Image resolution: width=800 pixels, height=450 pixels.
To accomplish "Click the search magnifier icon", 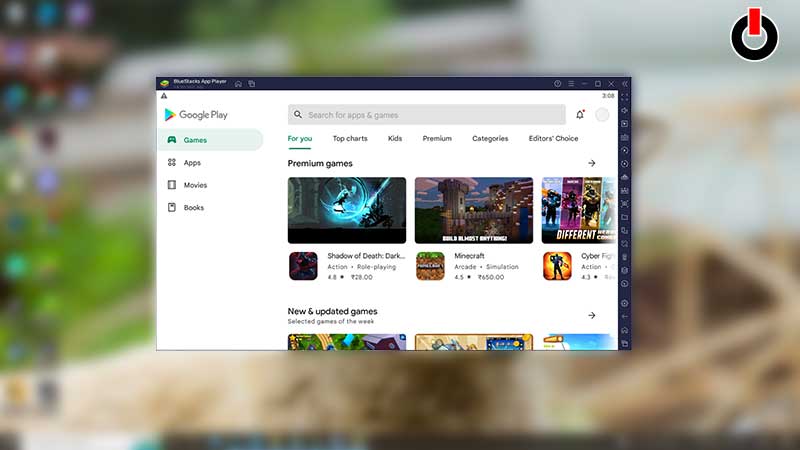I will tap(298, 115).
